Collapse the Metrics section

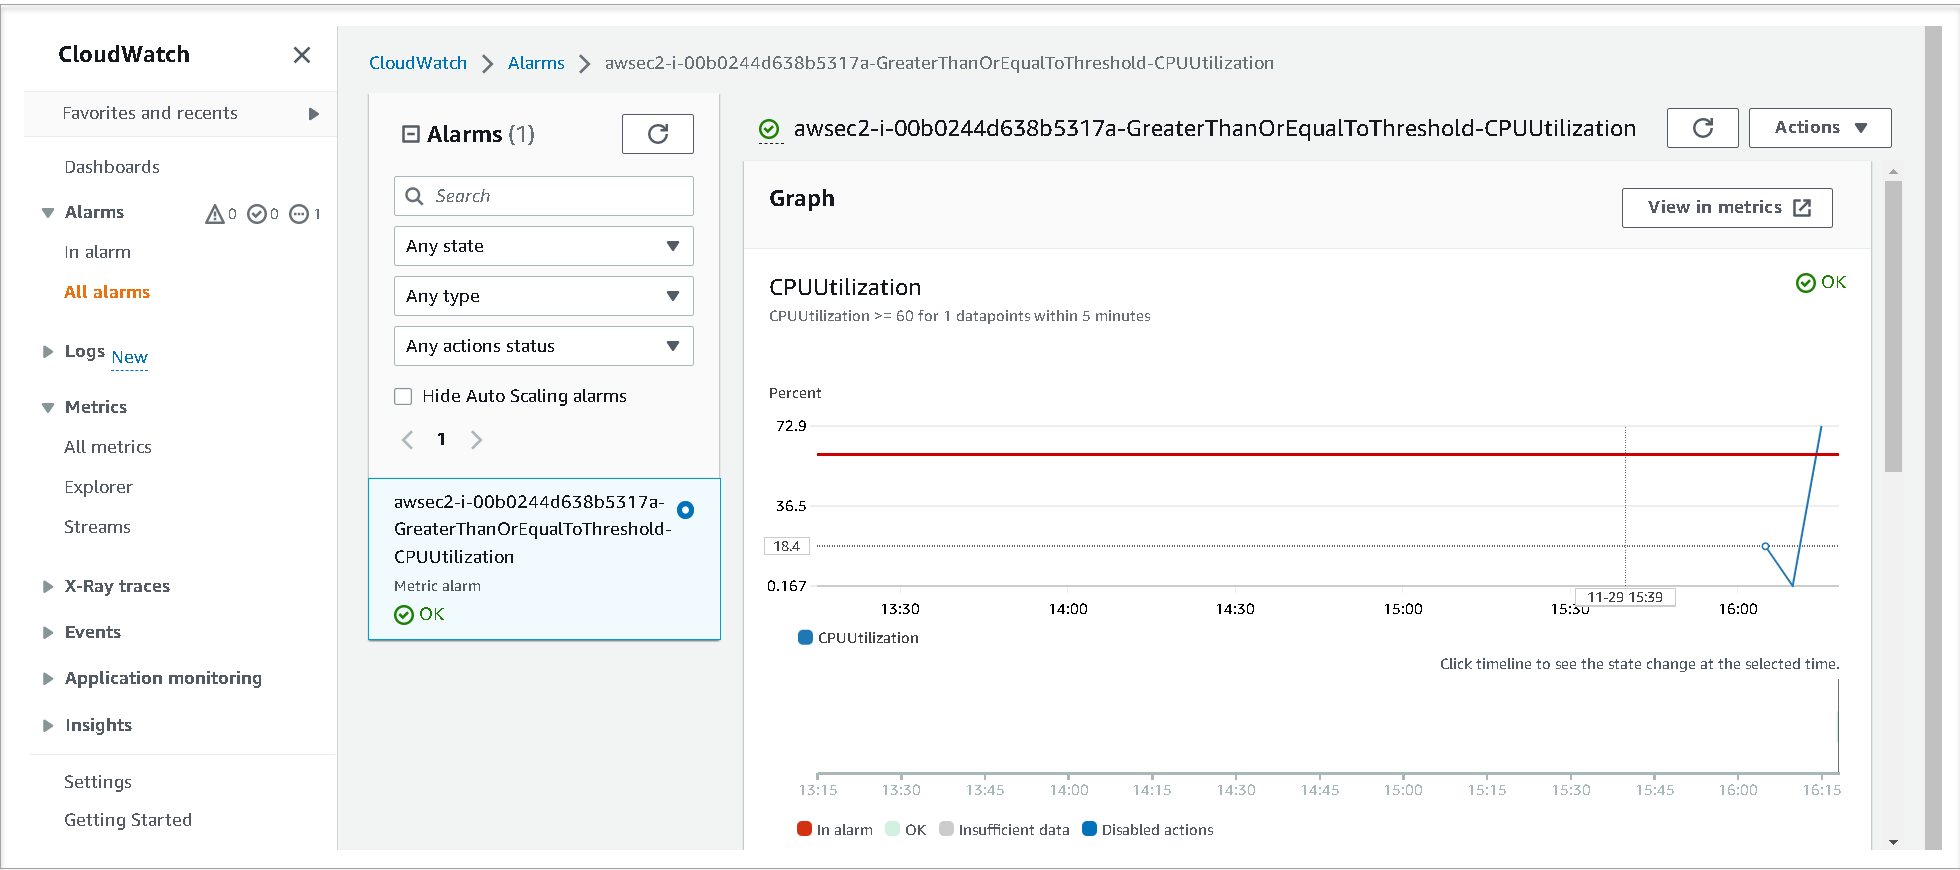(48, 408)
